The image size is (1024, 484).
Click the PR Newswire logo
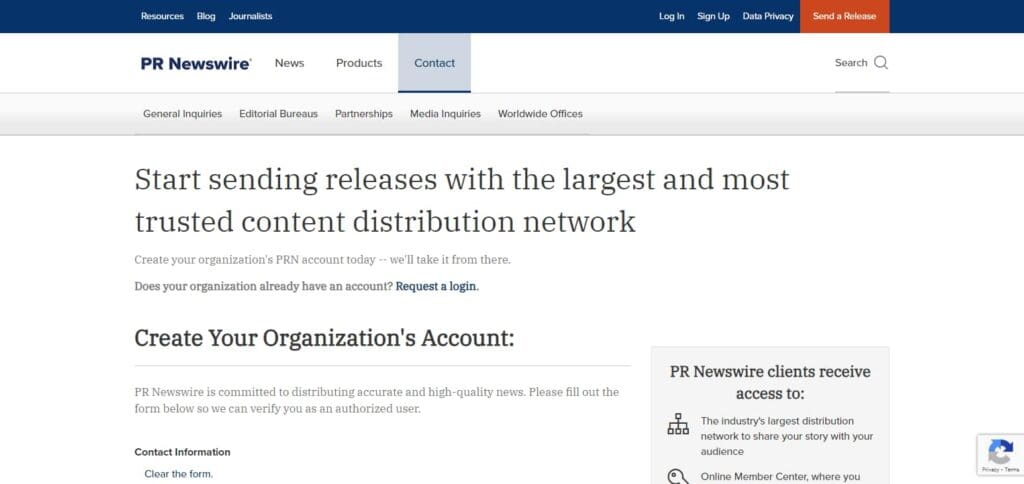tap(196, 63)
